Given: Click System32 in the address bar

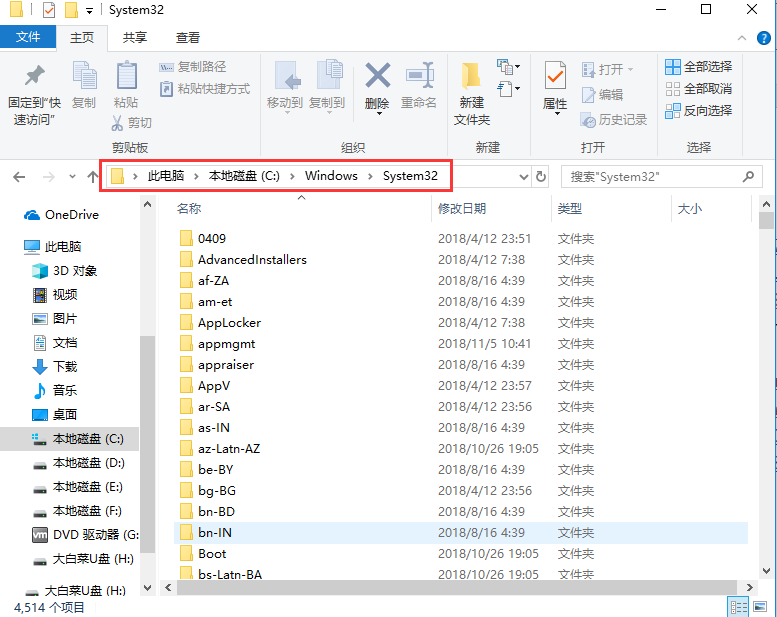Looking at the screenshot, I should [410, 176].
